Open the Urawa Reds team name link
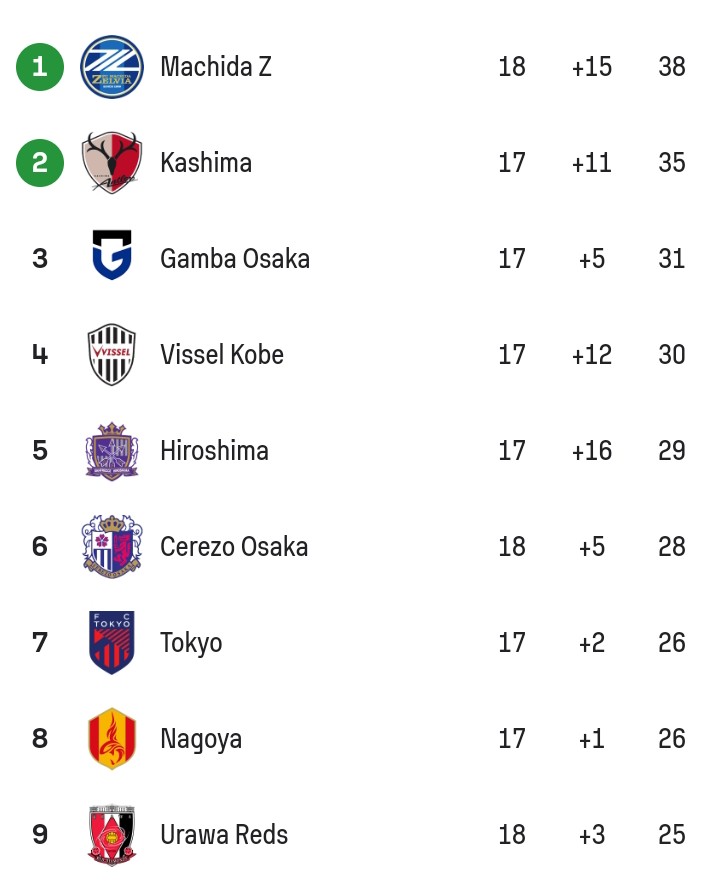Viewport: 720px width, 892px height. click(224, 835)
